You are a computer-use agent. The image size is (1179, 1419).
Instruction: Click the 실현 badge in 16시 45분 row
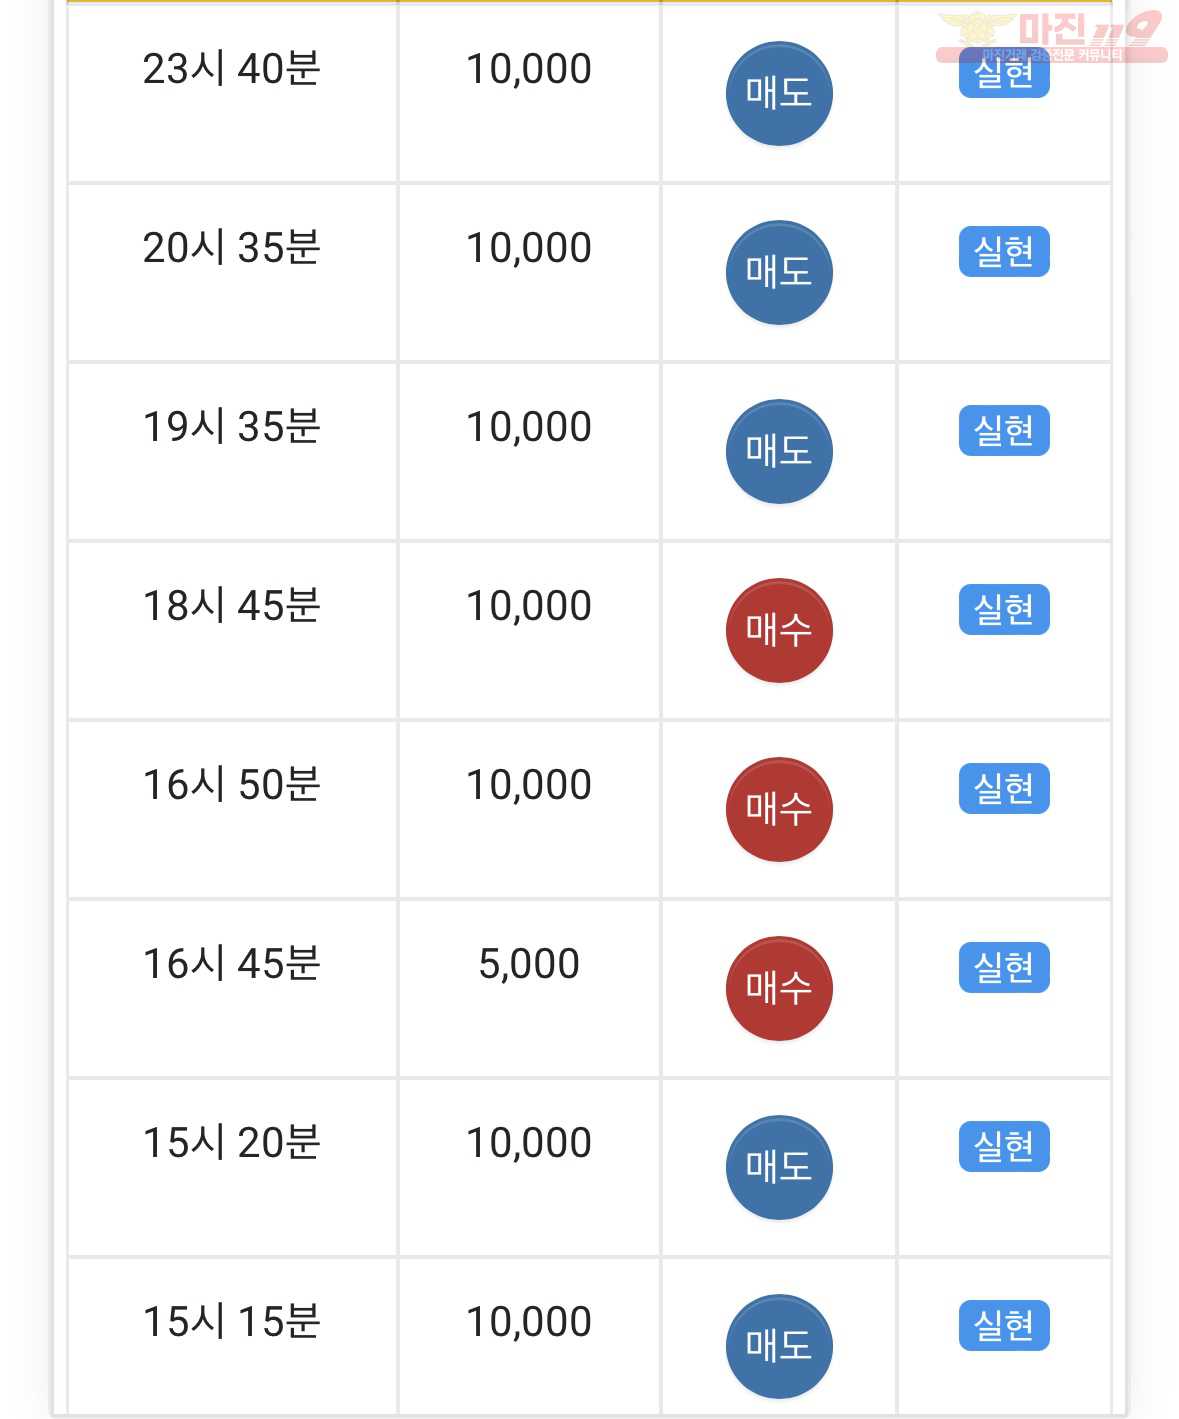coord(1004,968)
